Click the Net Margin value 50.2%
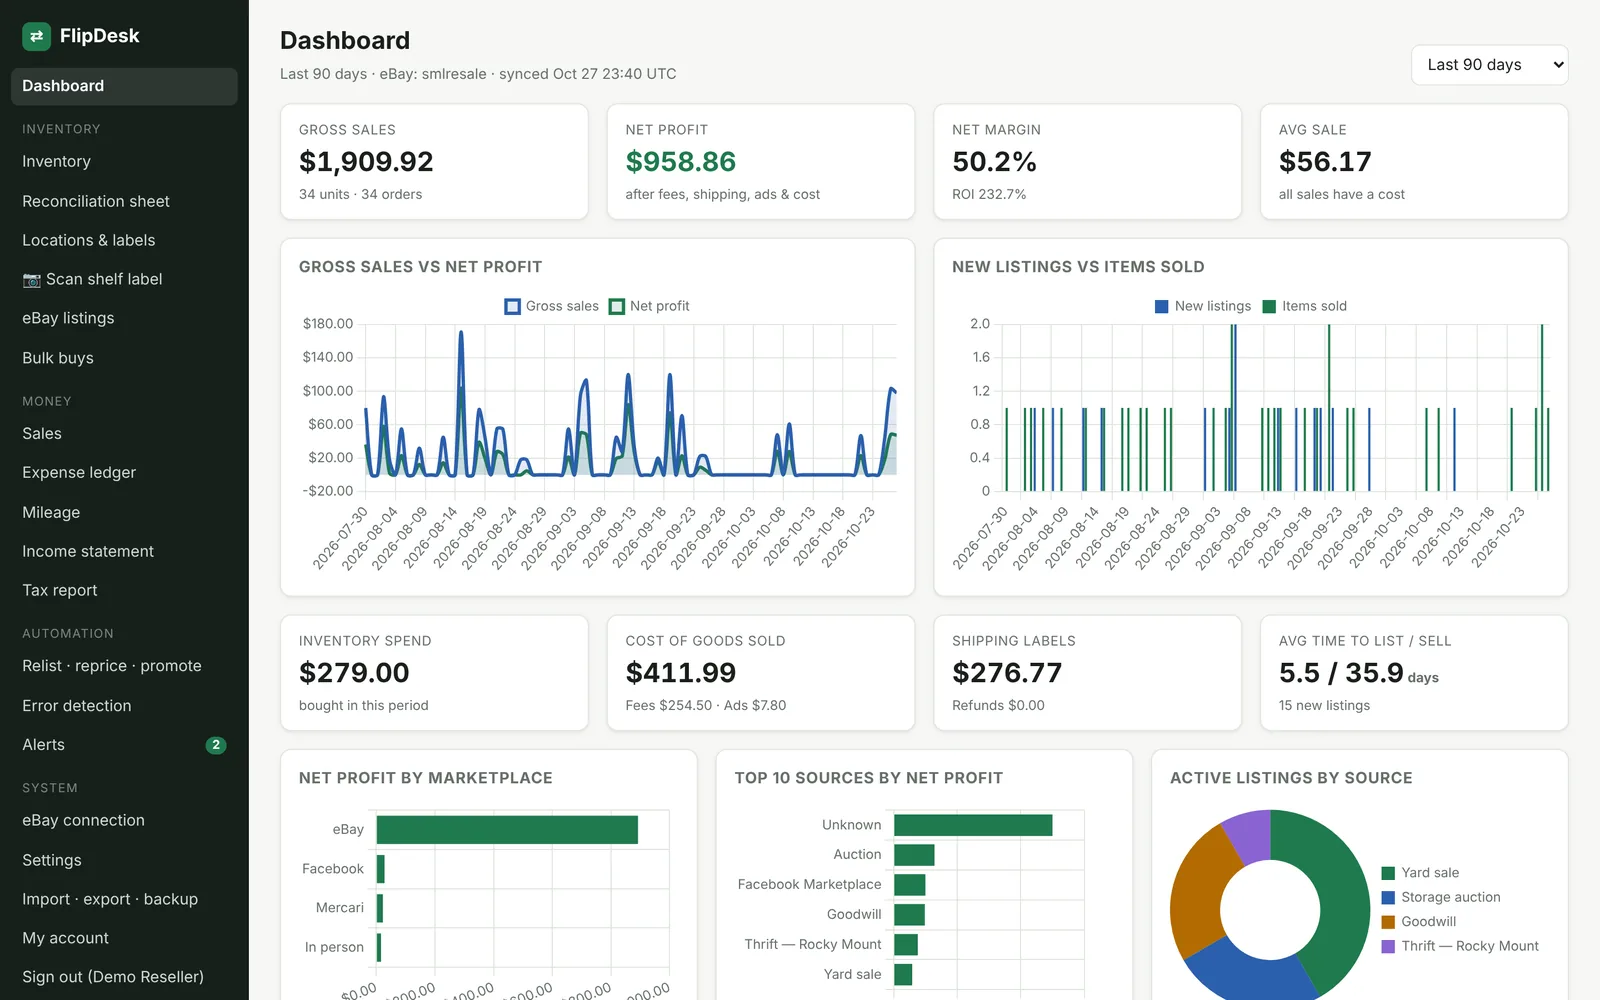Viewport: 1600px width, 1000px height. click(994, 162)
